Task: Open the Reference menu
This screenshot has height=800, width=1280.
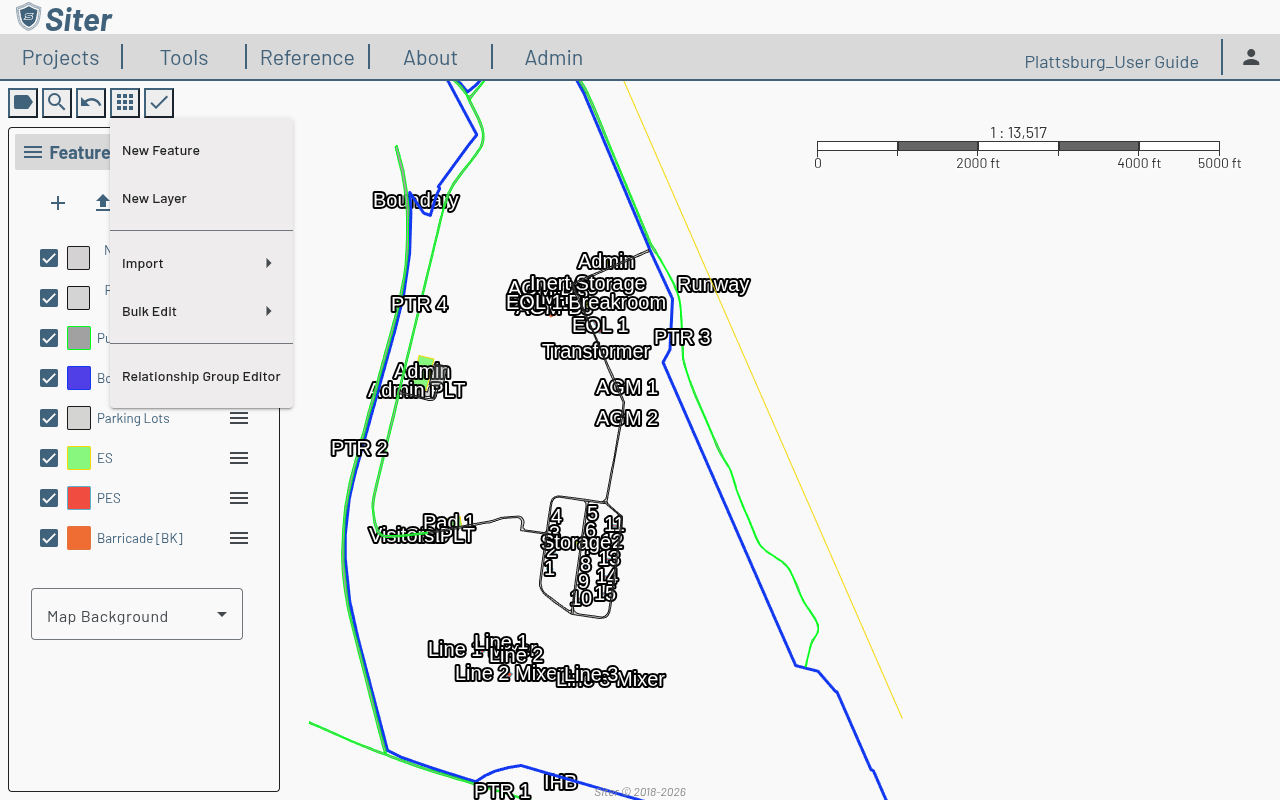Action: (307, 57)
